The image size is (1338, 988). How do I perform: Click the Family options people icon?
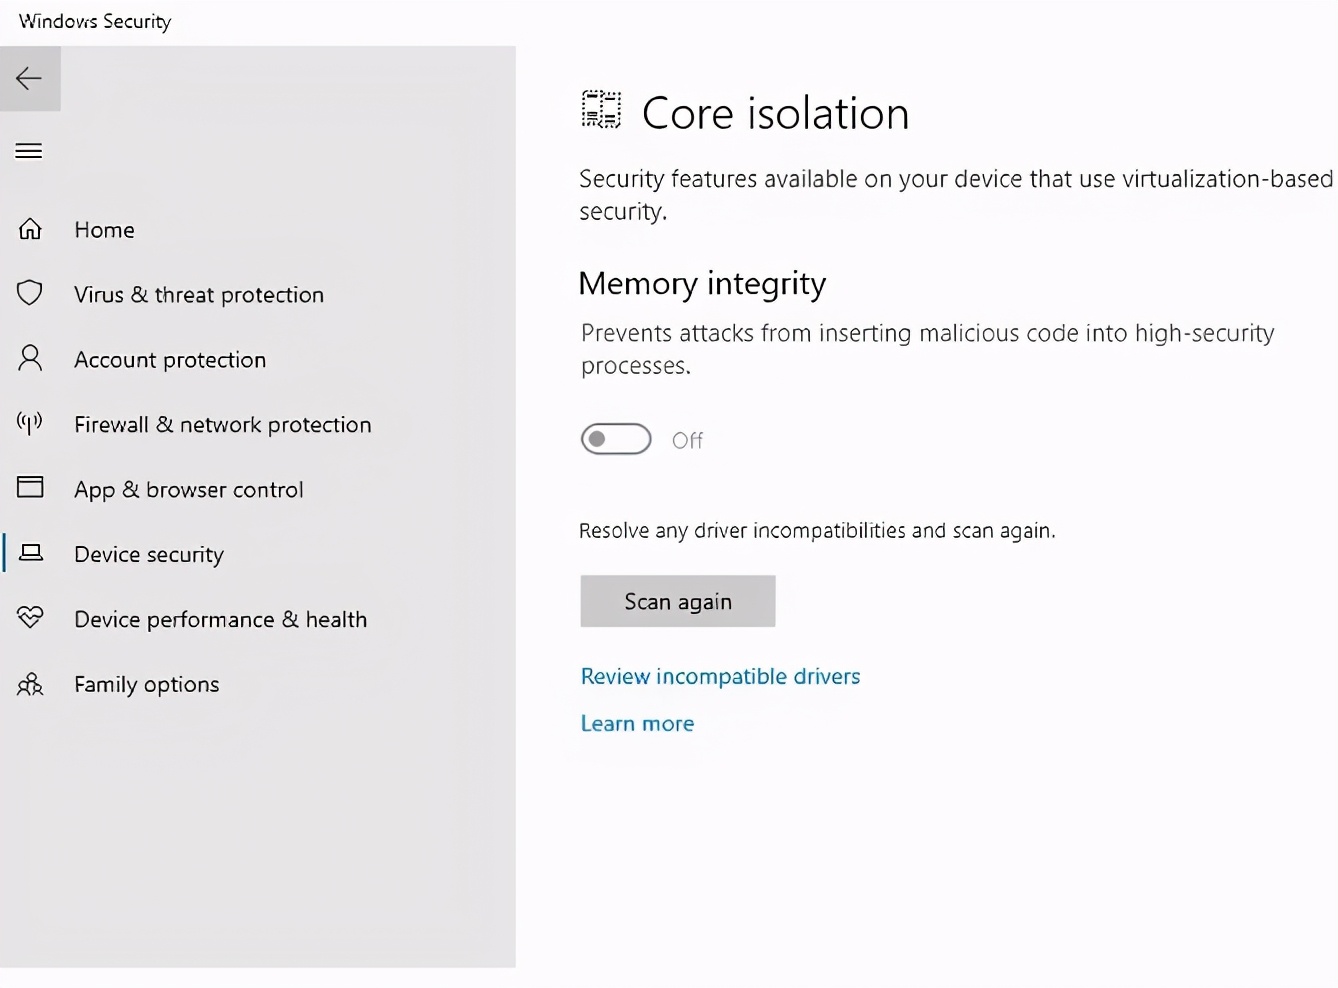tap(30, 684)
